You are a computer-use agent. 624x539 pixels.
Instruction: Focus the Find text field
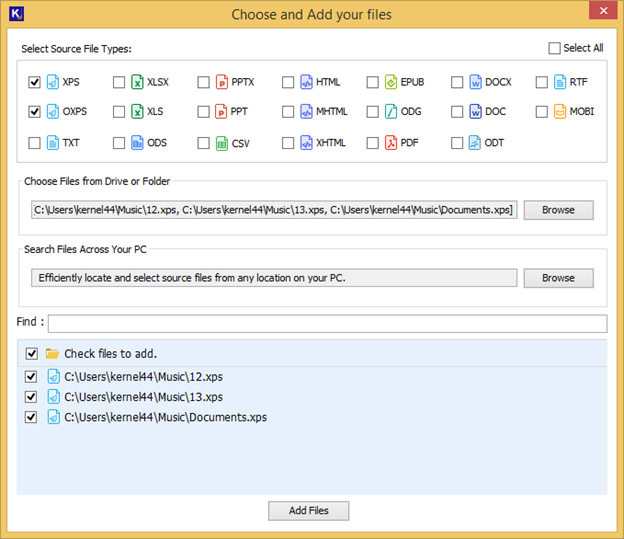coord(328,324)
